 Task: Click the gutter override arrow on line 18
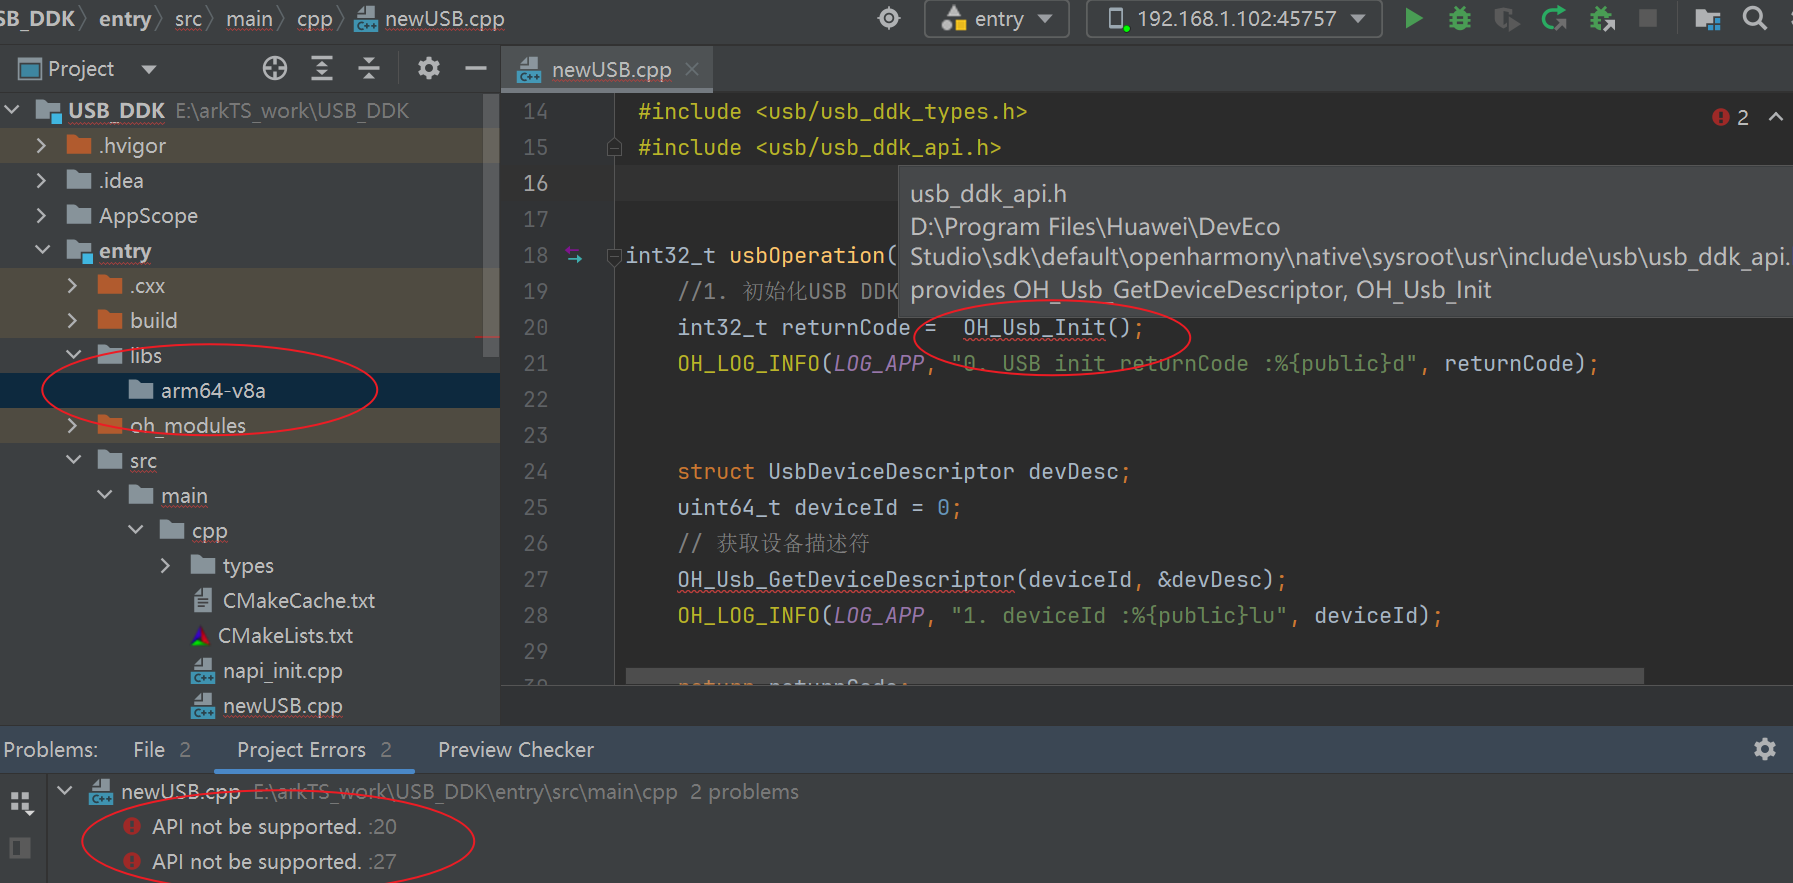point(574,255)
